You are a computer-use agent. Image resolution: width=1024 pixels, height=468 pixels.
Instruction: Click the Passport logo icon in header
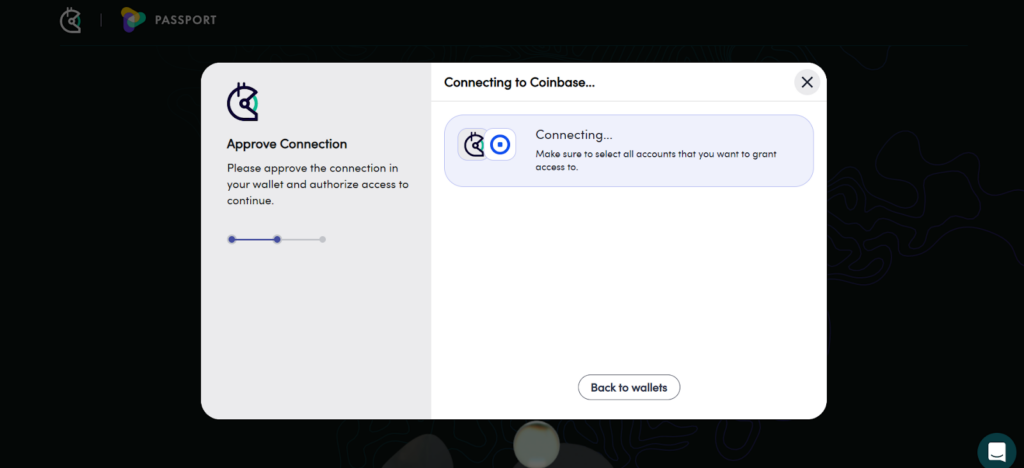point(133,20)
